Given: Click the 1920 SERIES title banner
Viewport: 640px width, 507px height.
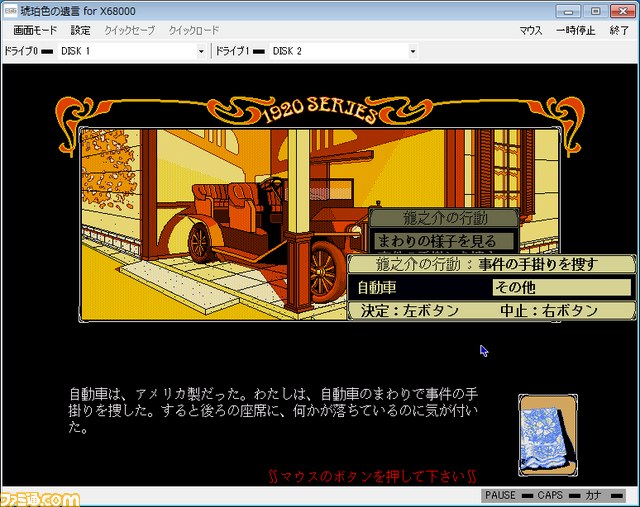Looking at the screenshot, I should tap(319, 110).
